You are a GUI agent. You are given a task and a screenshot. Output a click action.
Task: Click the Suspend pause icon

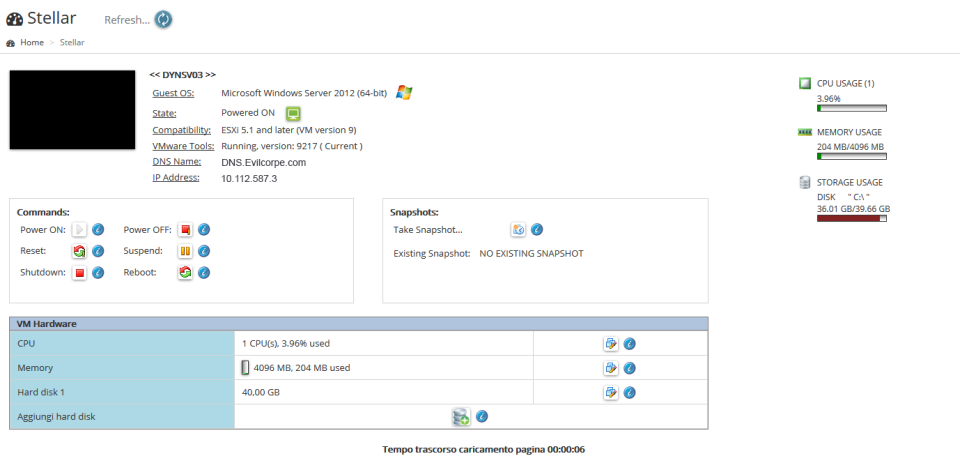tap(185, 251)
